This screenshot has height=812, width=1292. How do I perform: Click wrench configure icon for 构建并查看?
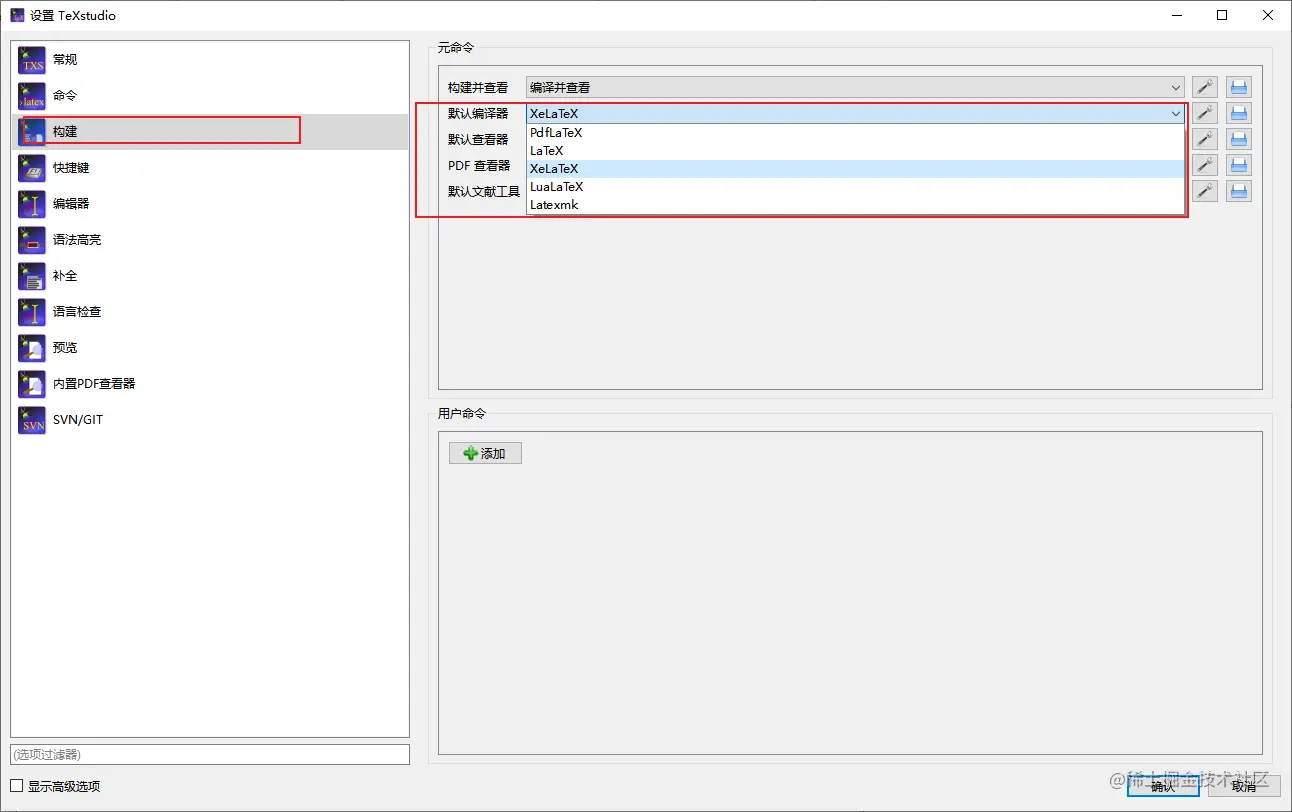point(1205,88)
